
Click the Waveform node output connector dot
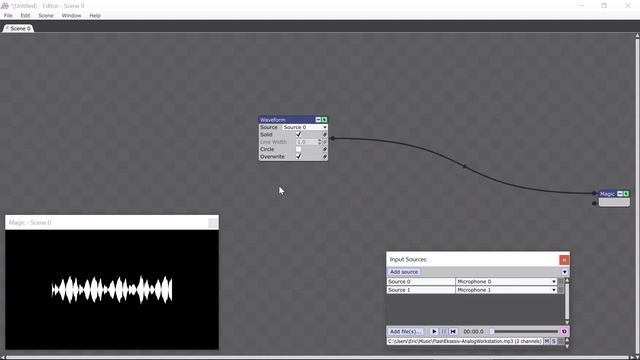(x=333, y=138)
